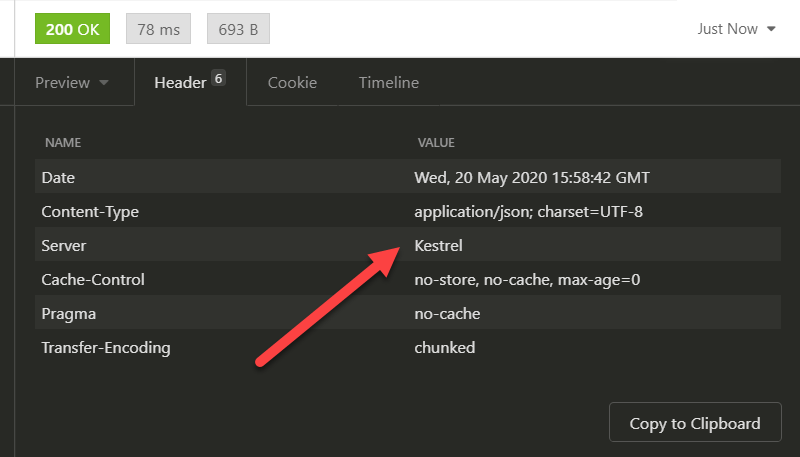Select the chunked Transfer-Encoding value
Viewport: 800px width, 457px height.
click(x=444, y=347)
